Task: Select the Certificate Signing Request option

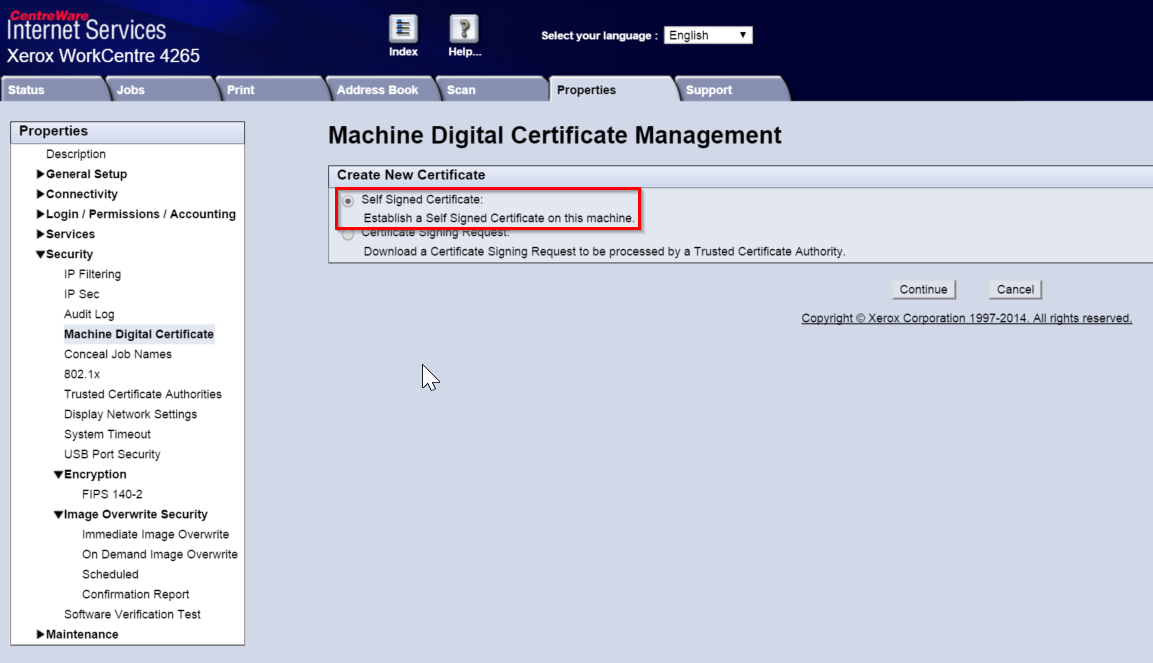Action: pos(347,232)
